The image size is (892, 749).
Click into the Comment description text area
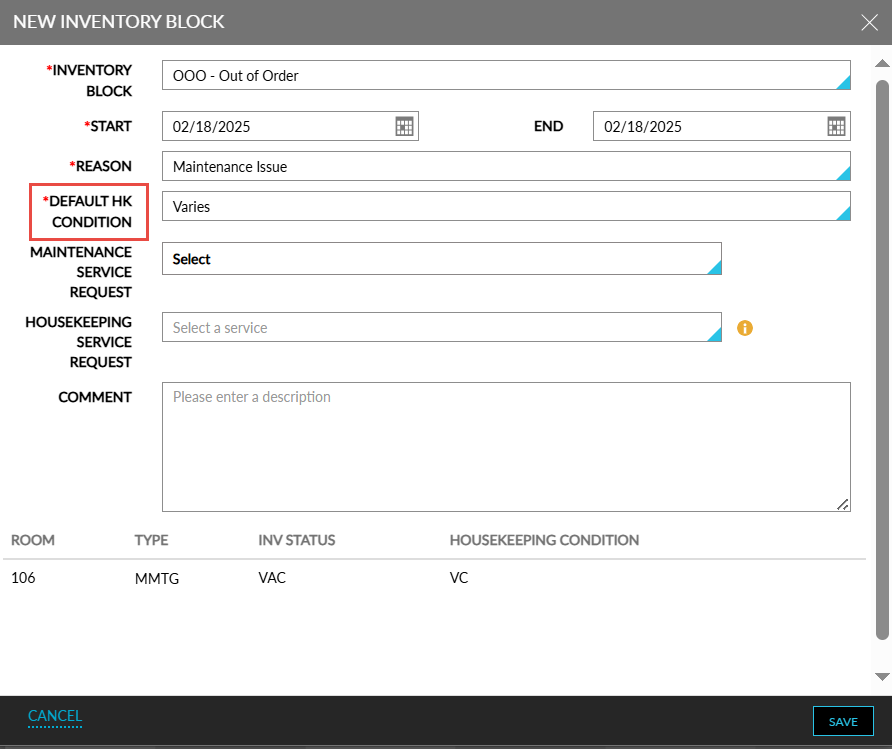pos(506,447)
